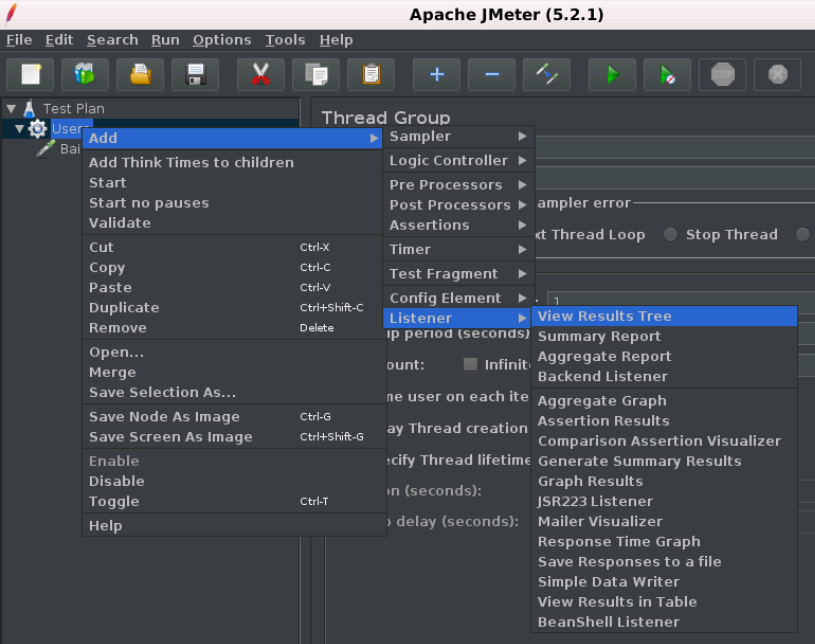Choose Aggregate Graph listener
Image resolution: width=815 pixels, height=644 pixels.
(x=664, y=401)
